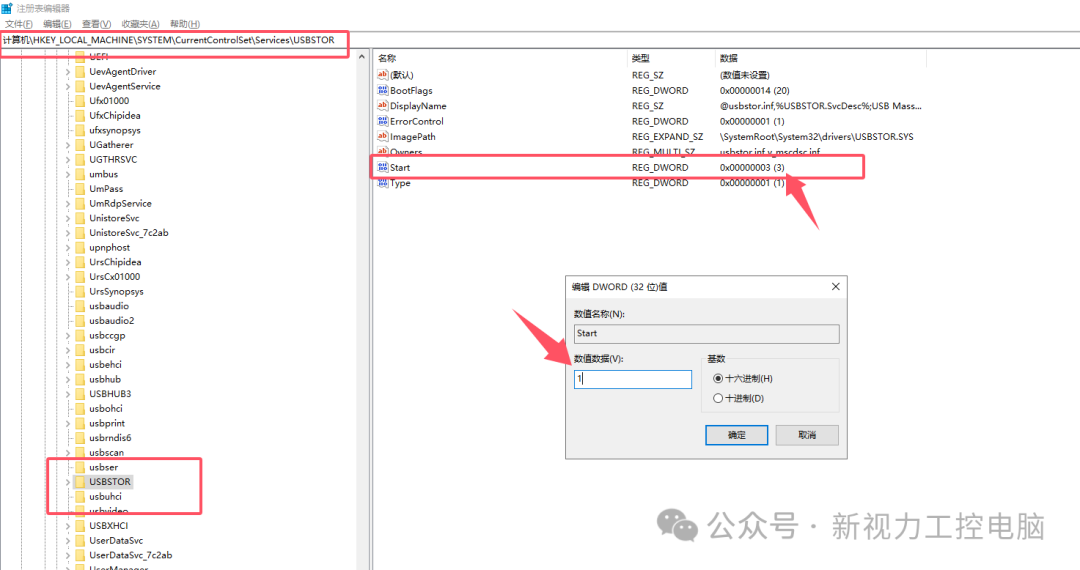Screen dimensions: 1080x570
Task: Select the decimal (十进制) radio button
Action: 718,398
